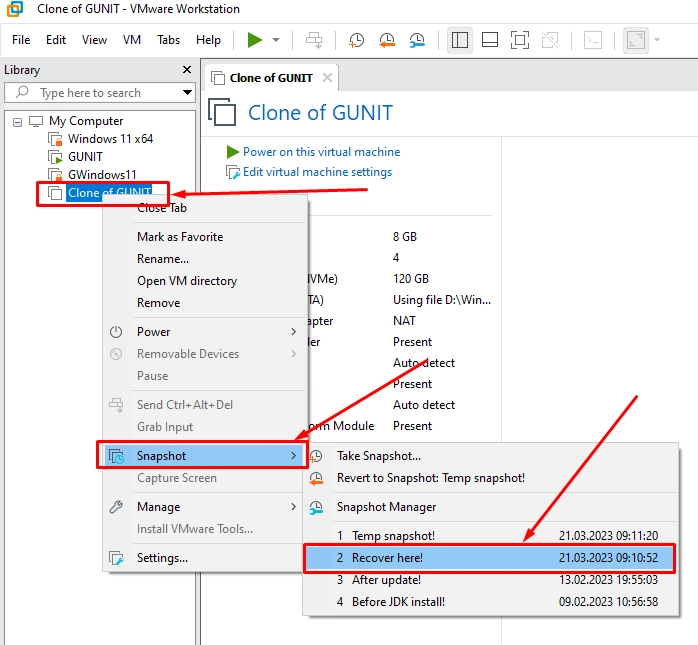Click the Snapshot menu item icon
This screenshot has height=645, width=698.
click(x=117, y=456)
